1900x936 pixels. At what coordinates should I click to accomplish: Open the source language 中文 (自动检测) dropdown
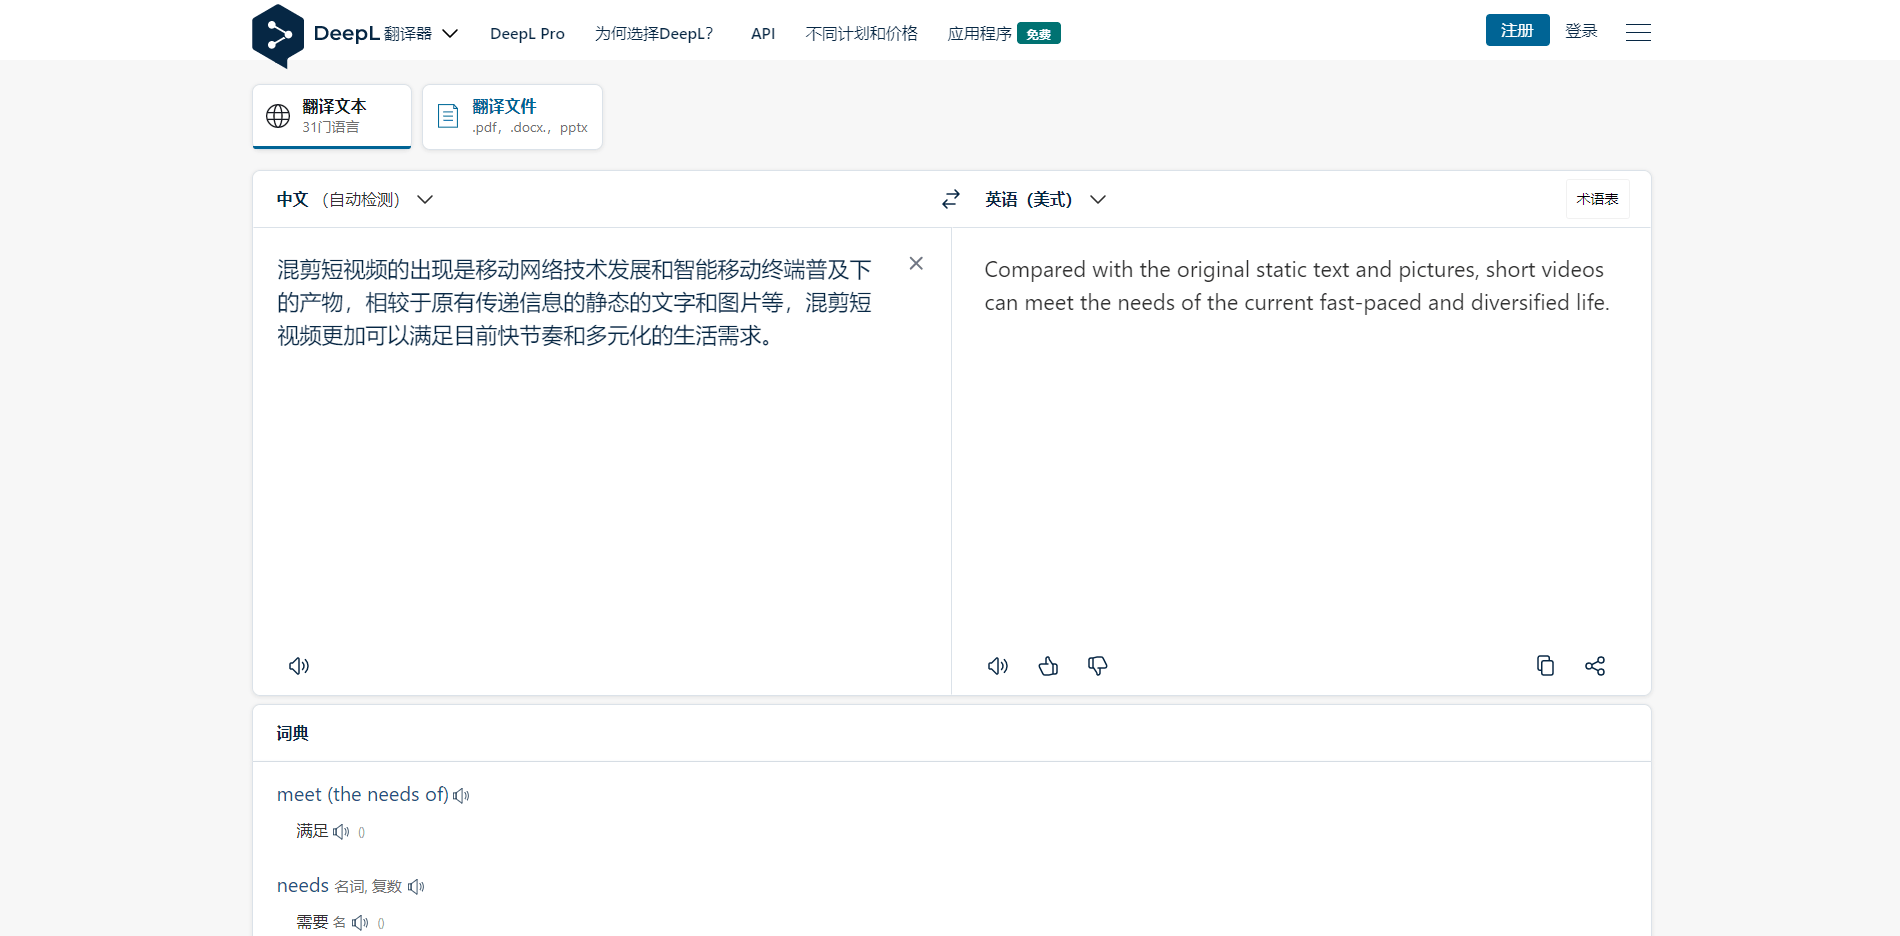click(355, 199)
